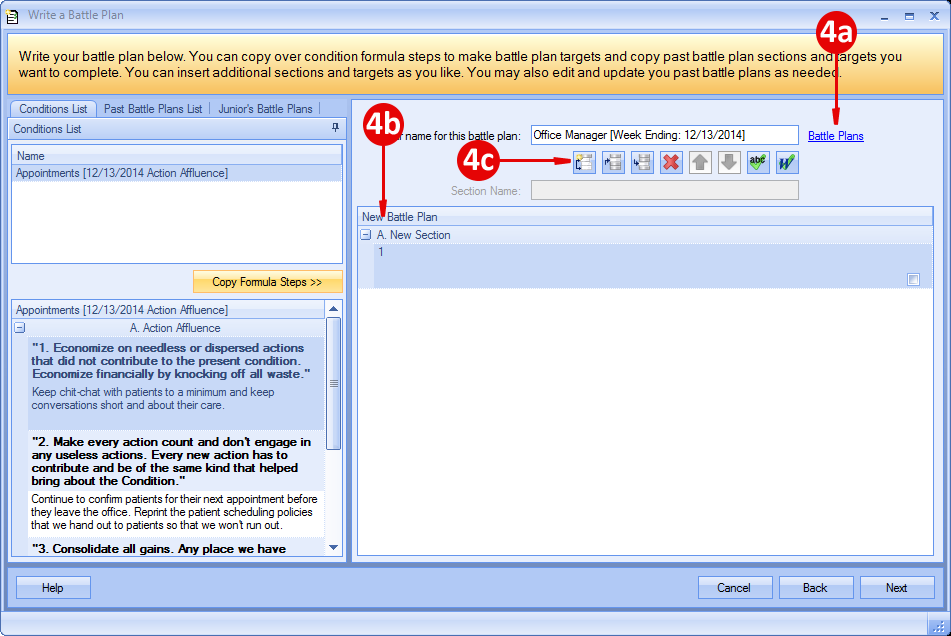Image resolution: width=951 pixels, height=636 pixels.
Task: Open the Past Battle Plans List tab
Action: (153, 109)
